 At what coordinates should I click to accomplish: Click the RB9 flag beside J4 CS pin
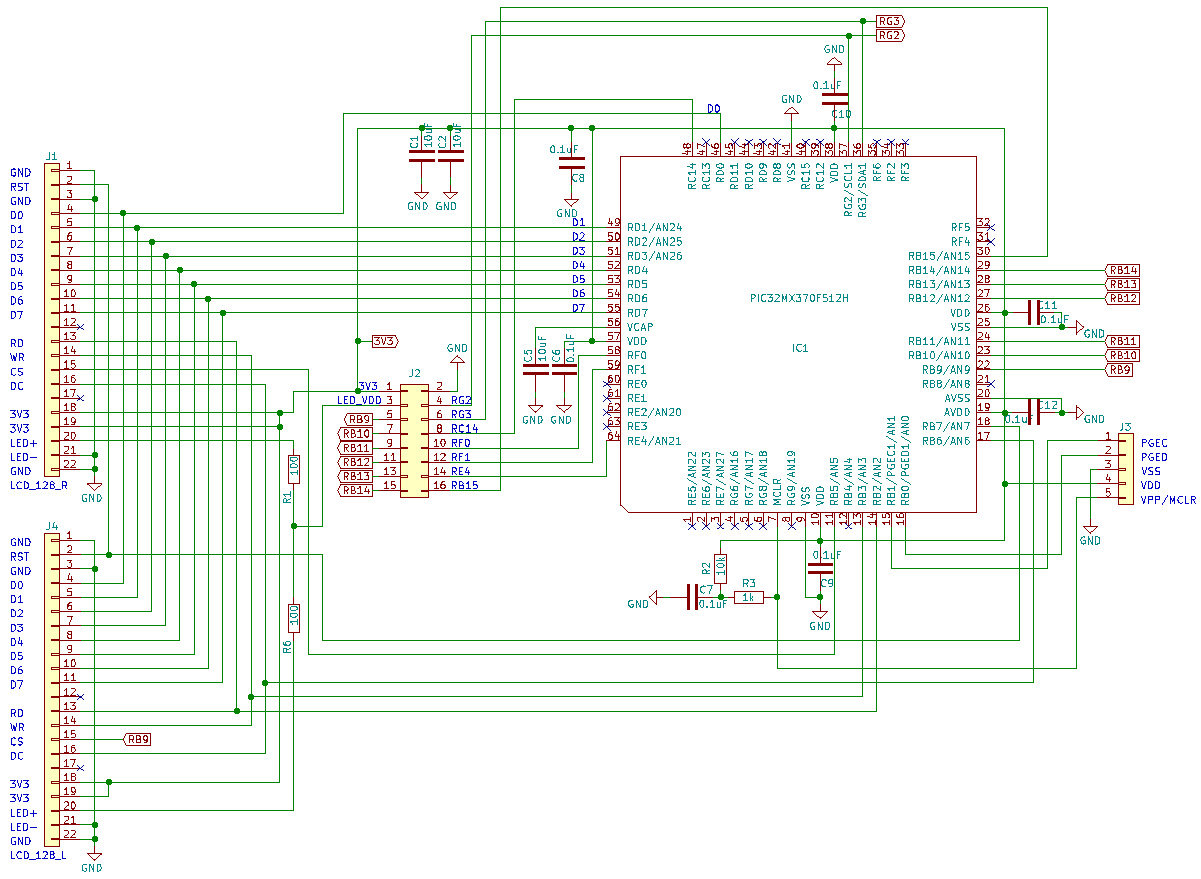coord(138,739)
